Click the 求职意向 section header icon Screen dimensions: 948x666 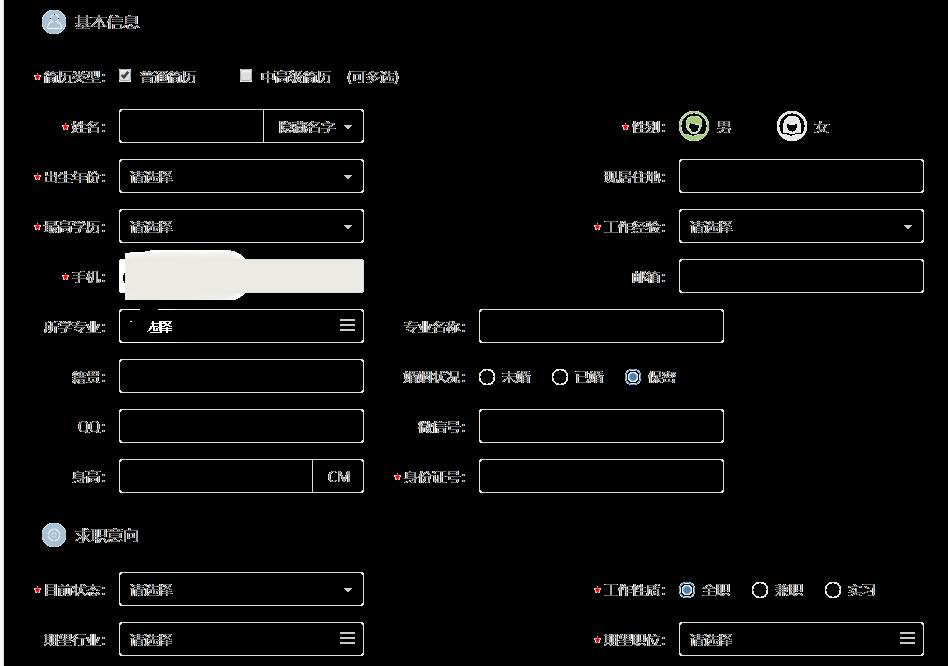point(53,535)
